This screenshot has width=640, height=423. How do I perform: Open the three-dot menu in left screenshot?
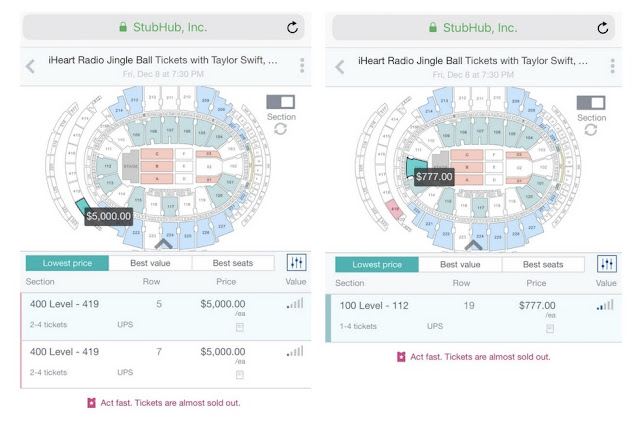(x=302, y=67)
